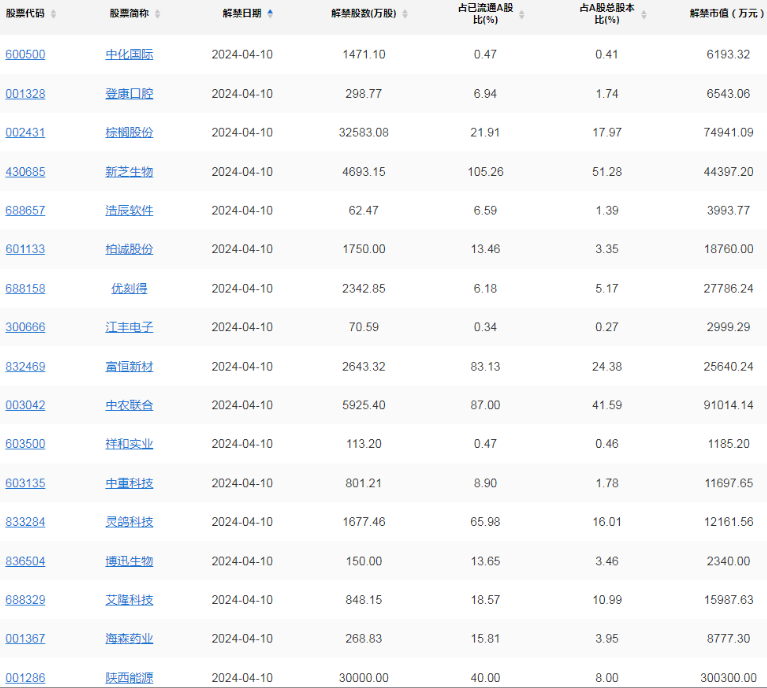Open 登康口腔 stock page
This screenshot has width=767, height=688.
pyautogui.click(x=129, y=93)
